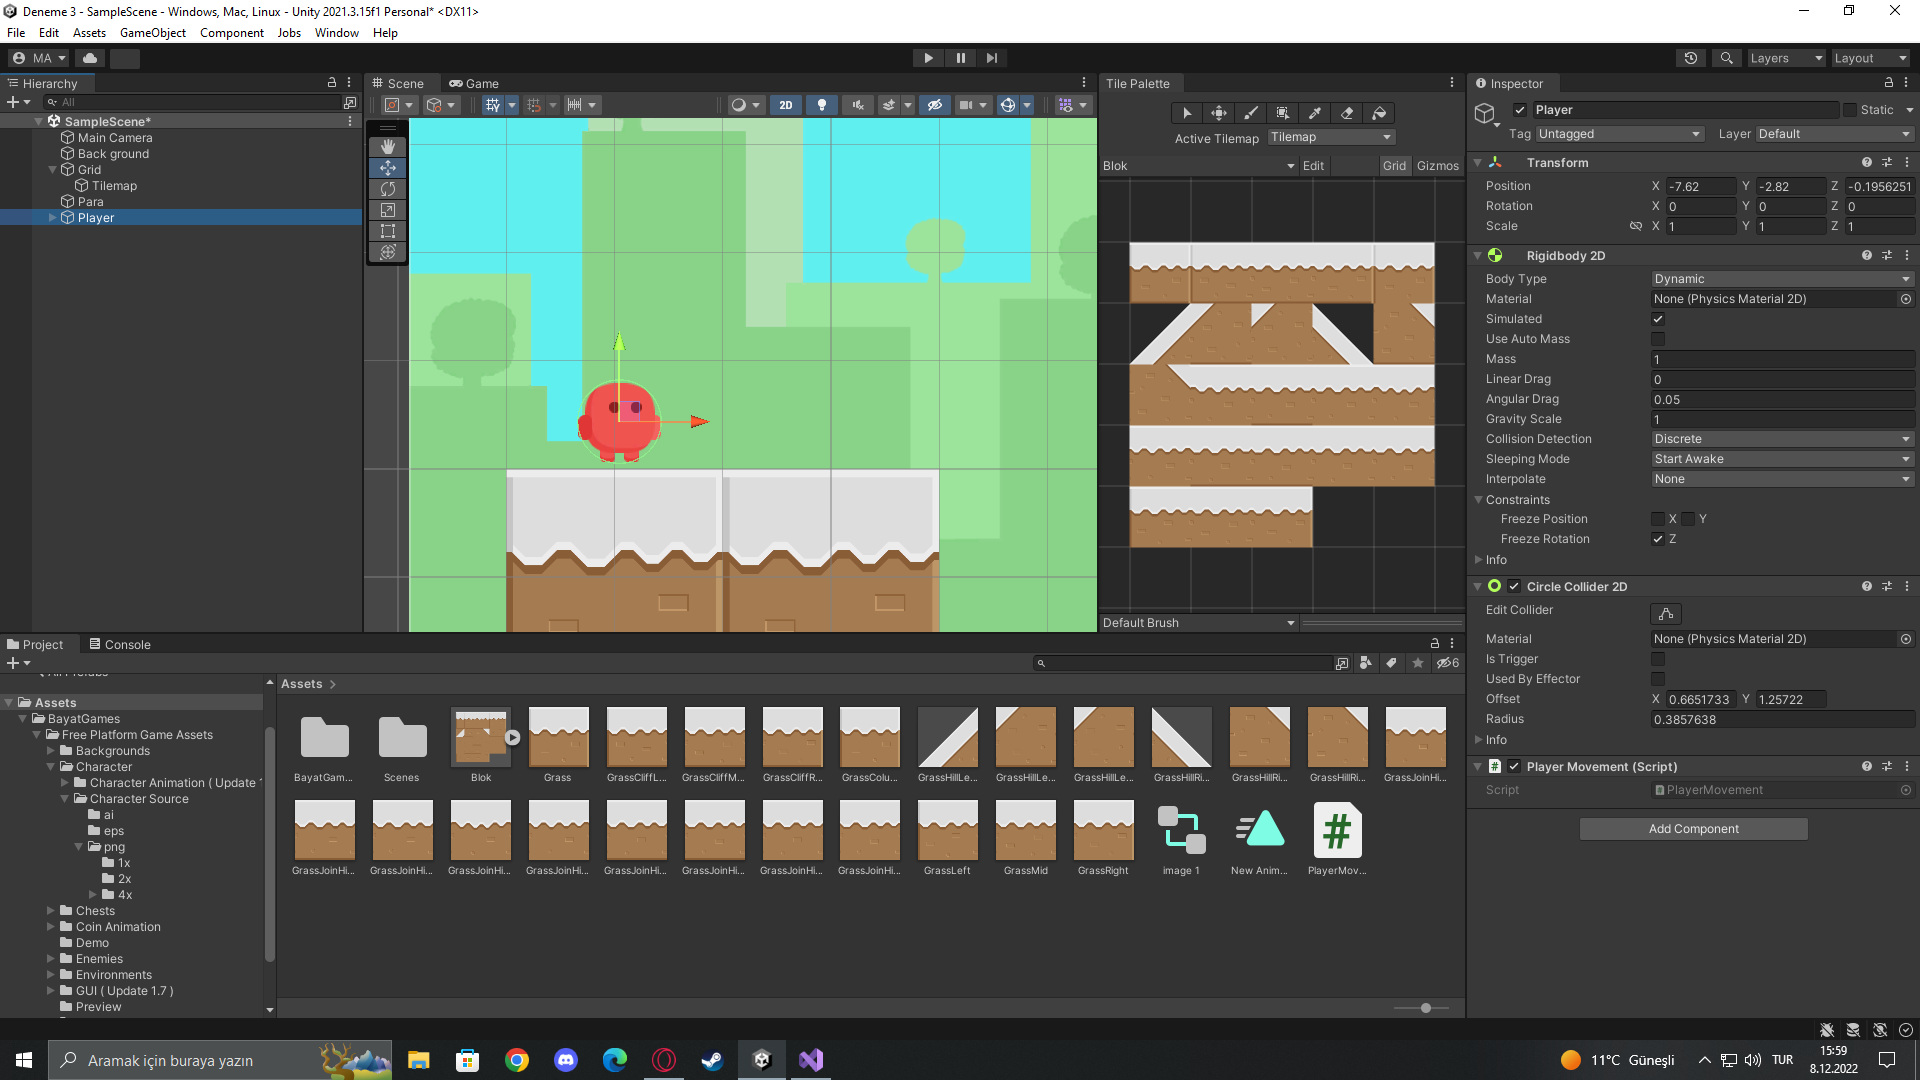Choose the Tile Palette paintbrush tool
The height and width of the screenshot is (1080, 1920).
coord(1250,113)
